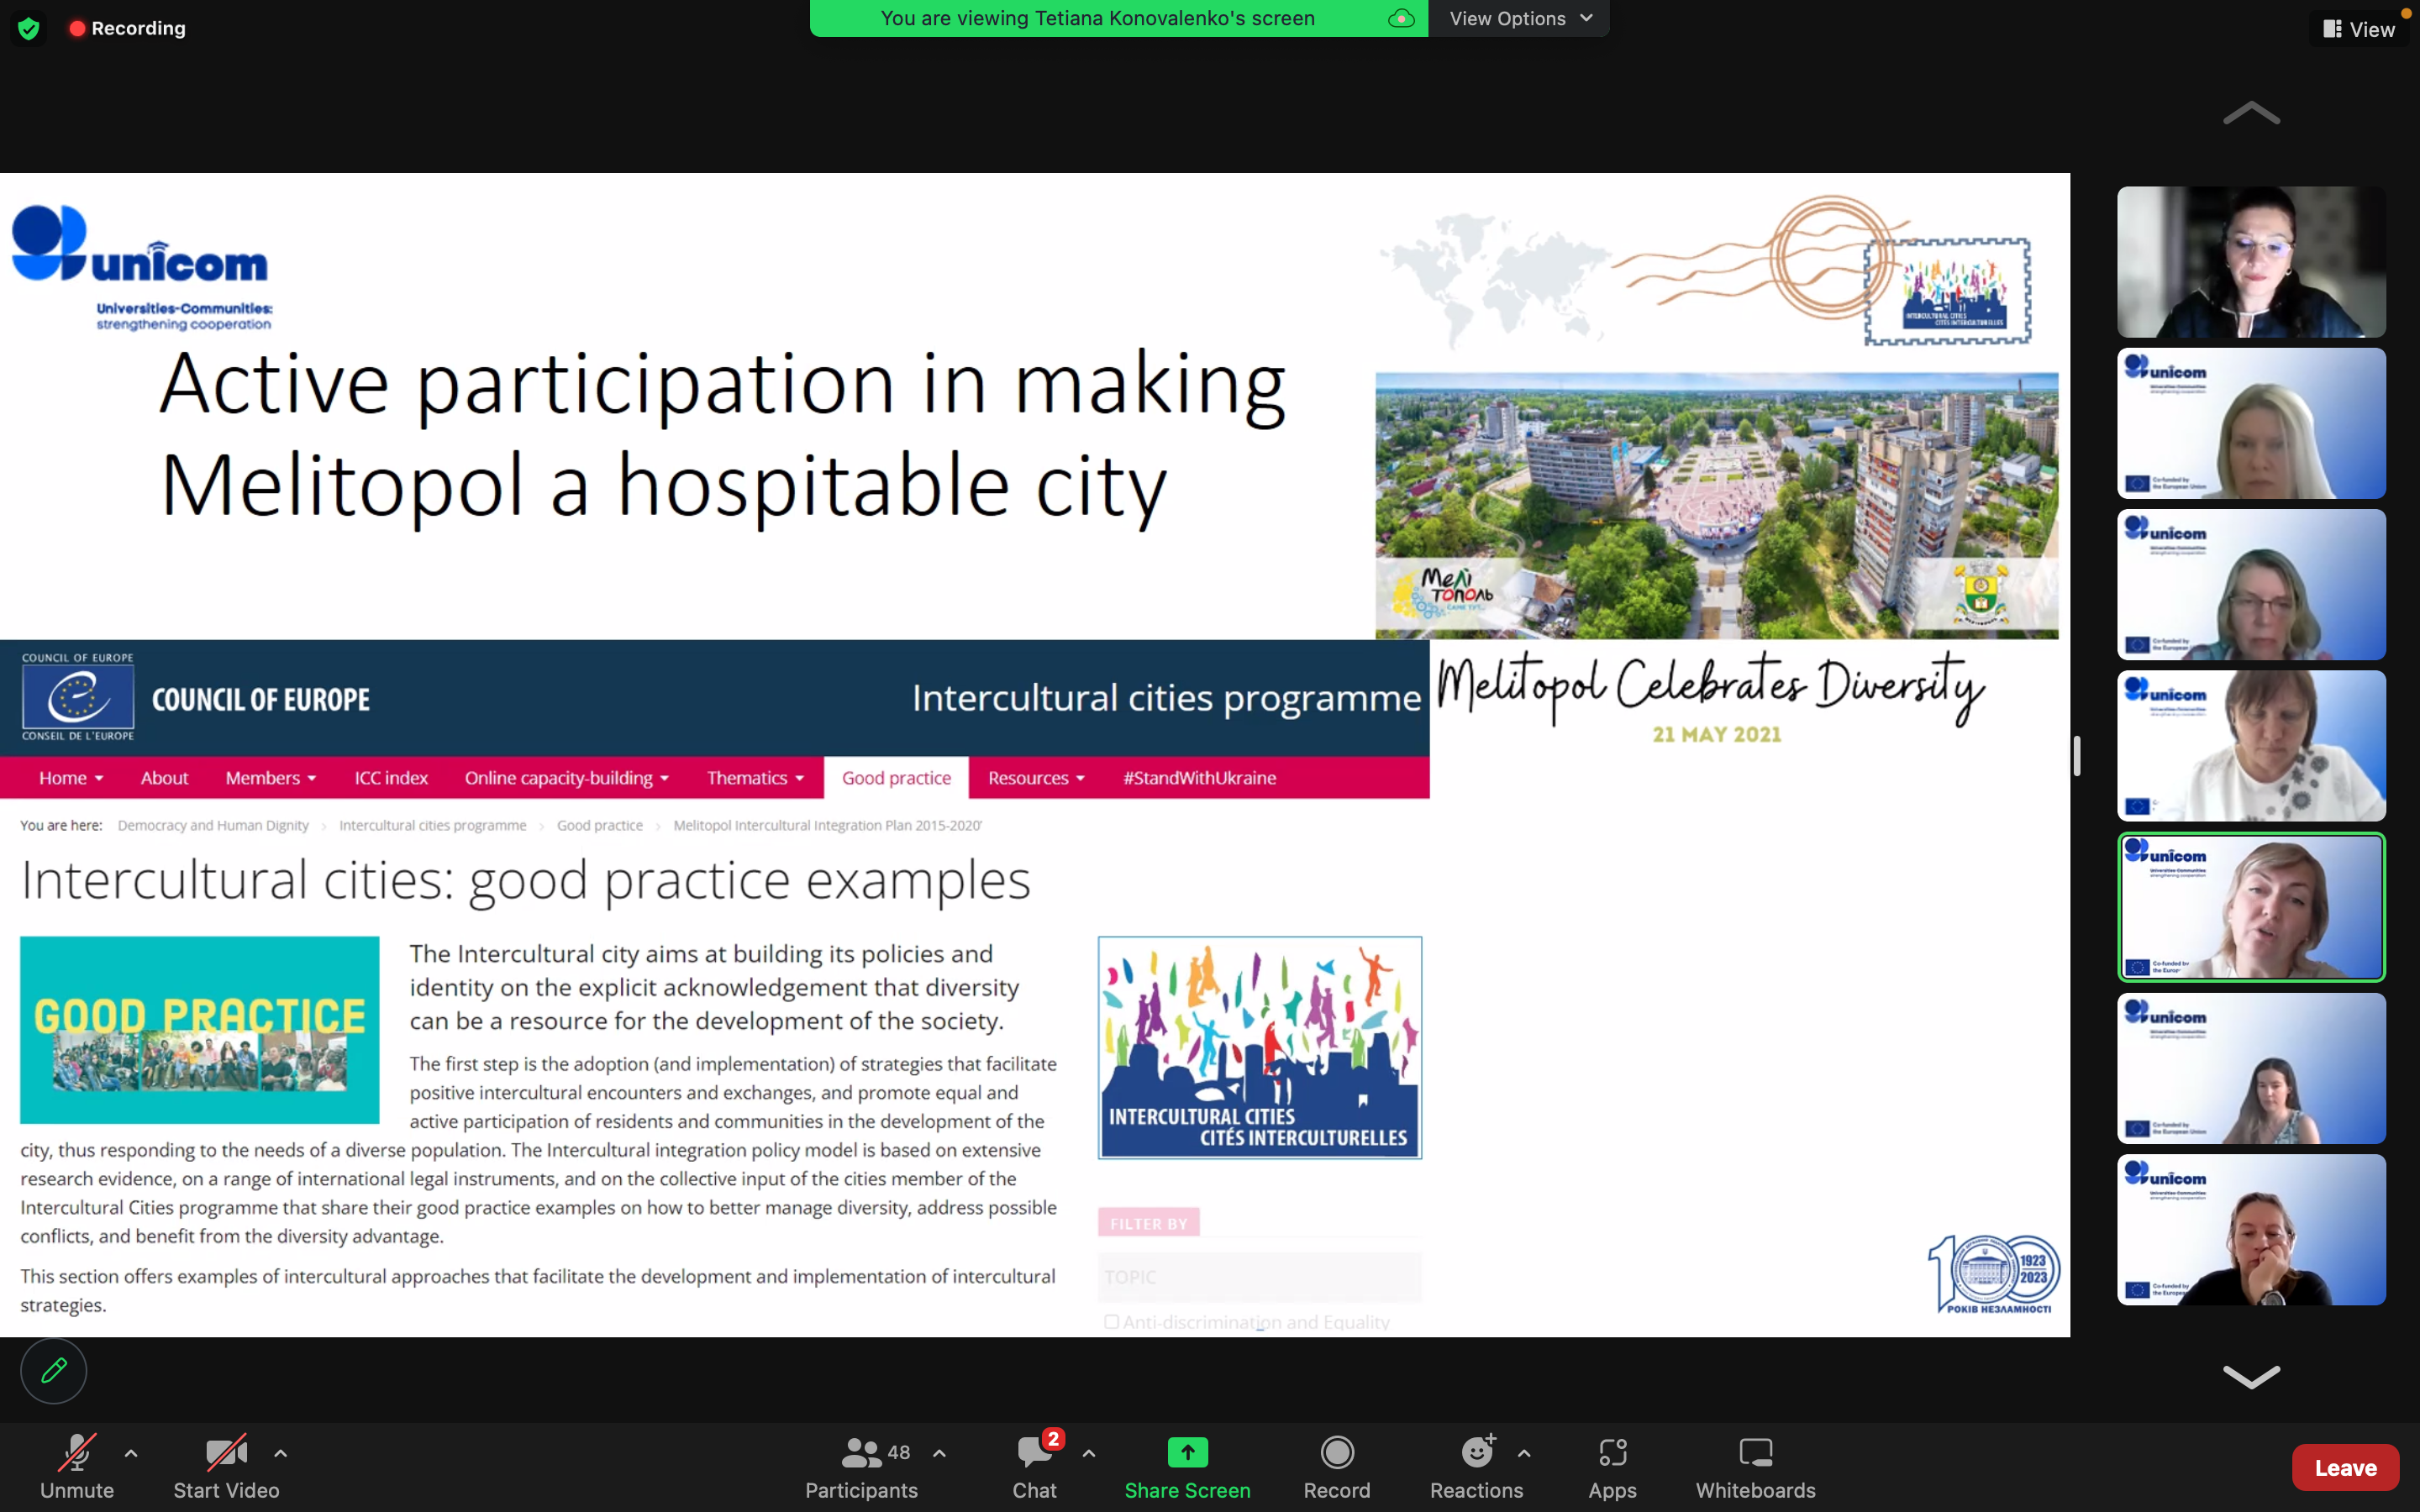Select the ICC index menu item

391,778
